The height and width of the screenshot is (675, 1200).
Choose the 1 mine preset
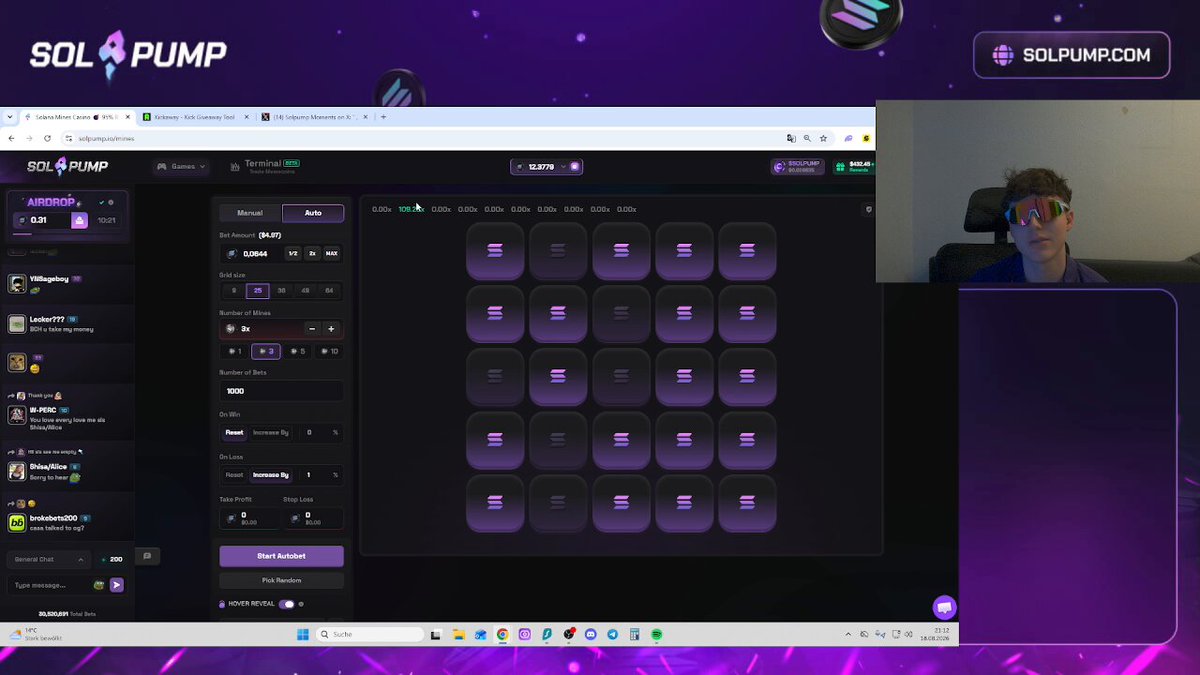click(x=235, y=351)
